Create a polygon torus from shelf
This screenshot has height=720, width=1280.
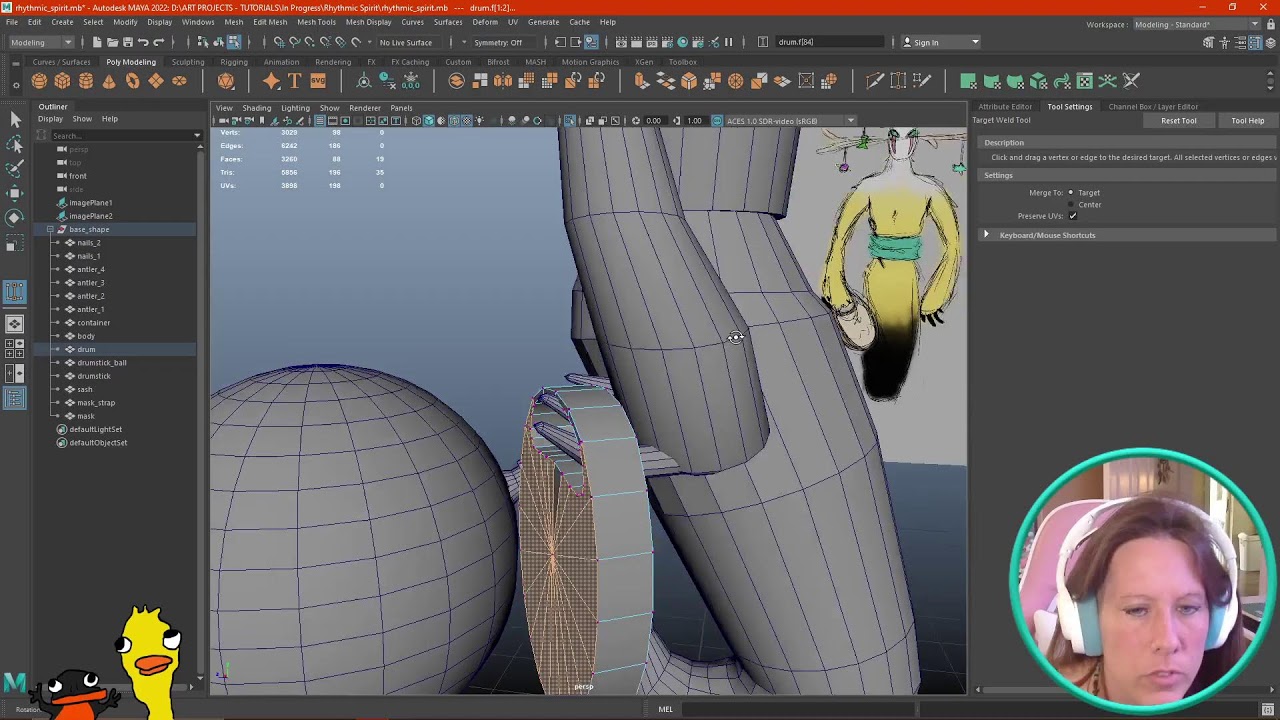pos(132,81)
